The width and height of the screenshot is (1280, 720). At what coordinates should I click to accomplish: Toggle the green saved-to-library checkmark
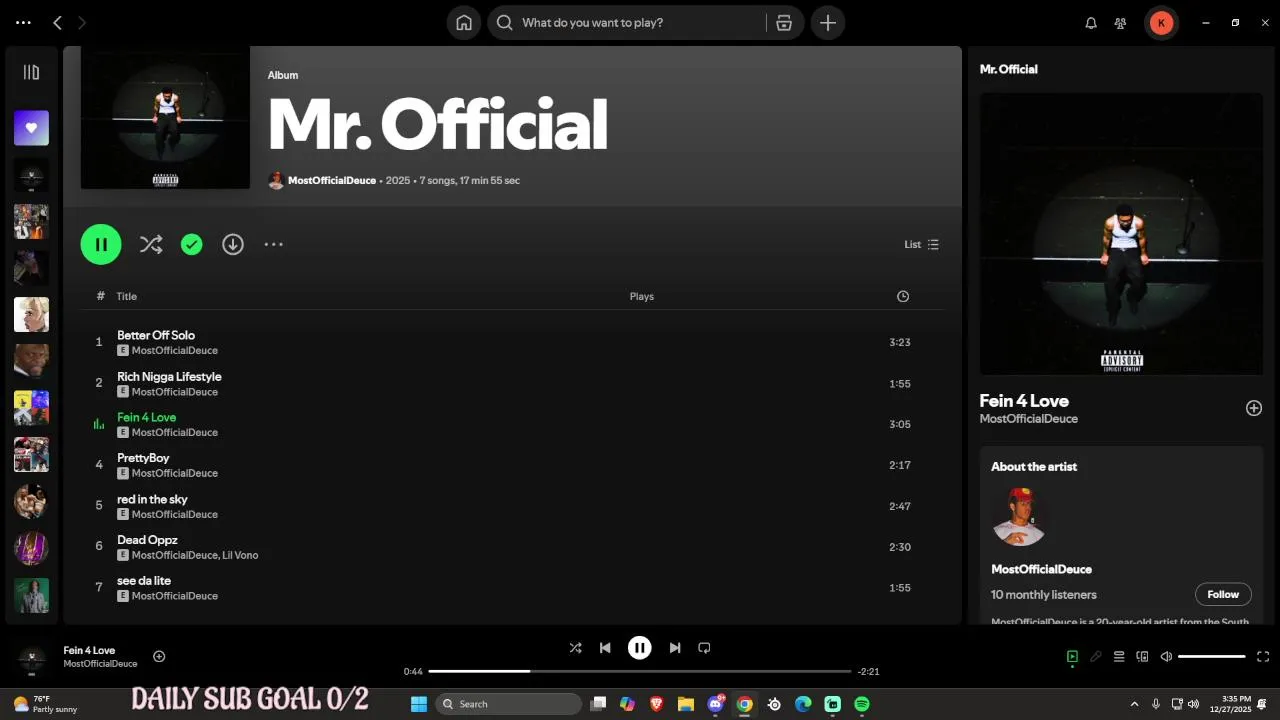pos(192,244)
